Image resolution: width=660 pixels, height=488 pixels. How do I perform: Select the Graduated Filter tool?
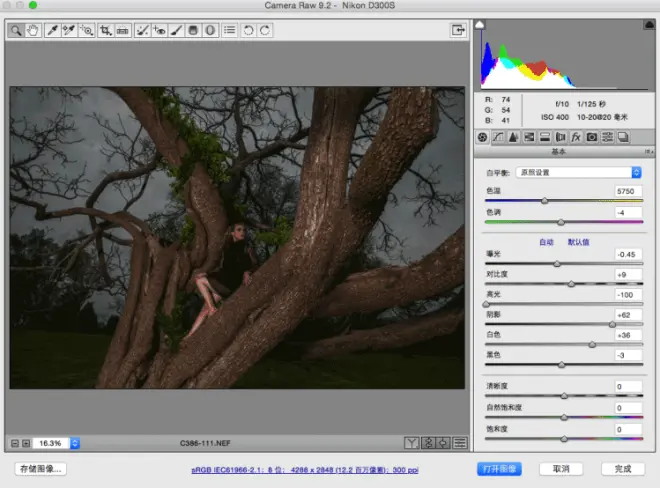[x=193, y=30]
